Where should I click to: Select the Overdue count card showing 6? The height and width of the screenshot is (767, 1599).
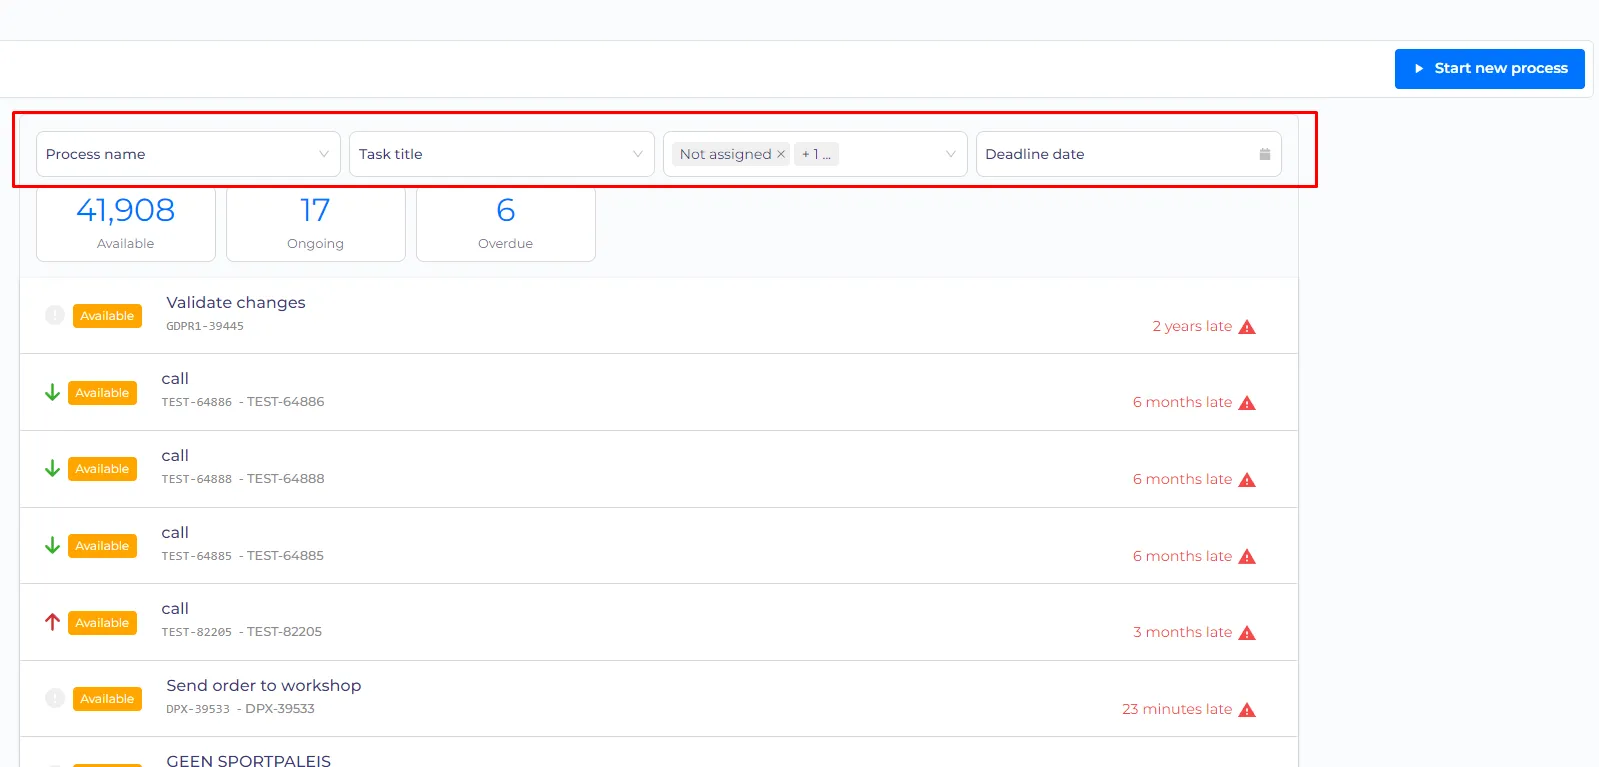tap(506, 223)
